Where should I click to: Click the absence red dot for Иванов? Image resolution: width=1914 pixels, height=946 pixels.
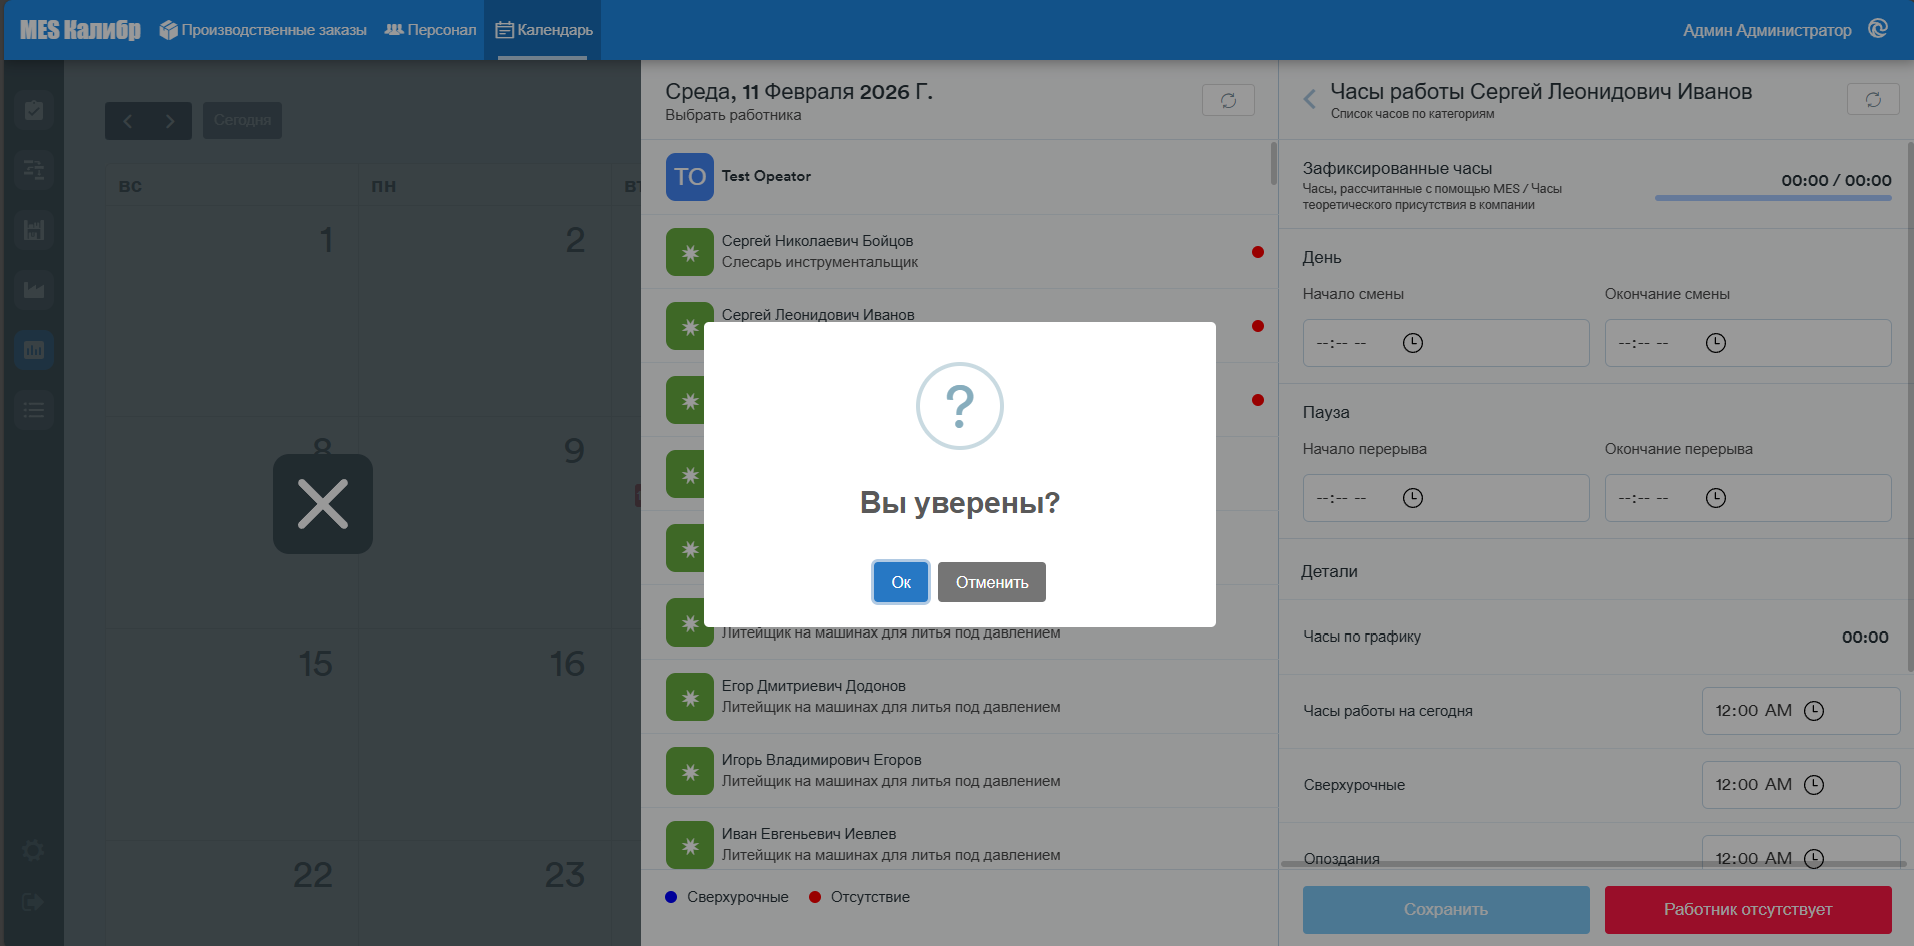tap(1258, 326)
